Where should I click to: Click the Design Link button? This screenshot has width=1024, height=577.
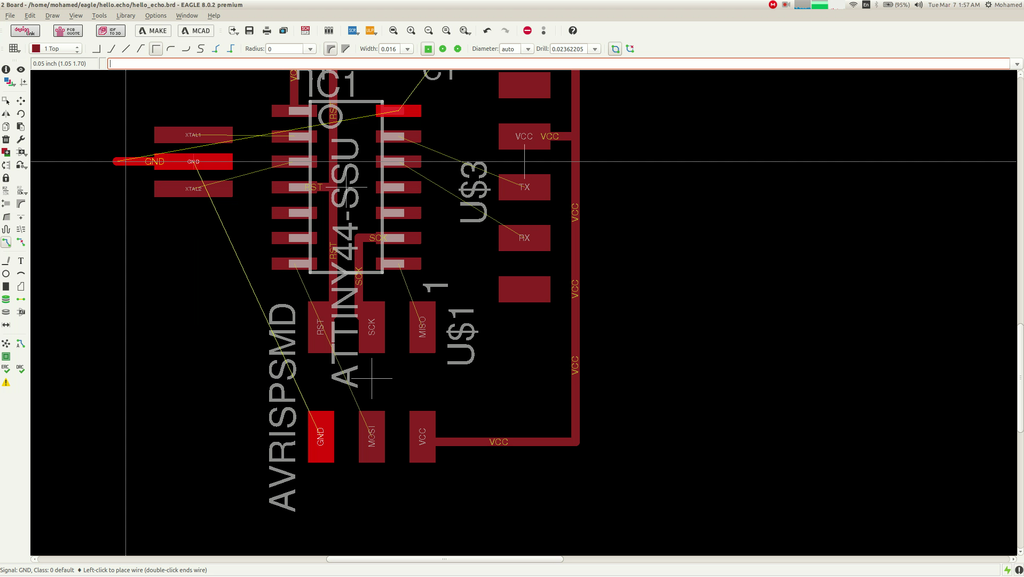point(25,31)
